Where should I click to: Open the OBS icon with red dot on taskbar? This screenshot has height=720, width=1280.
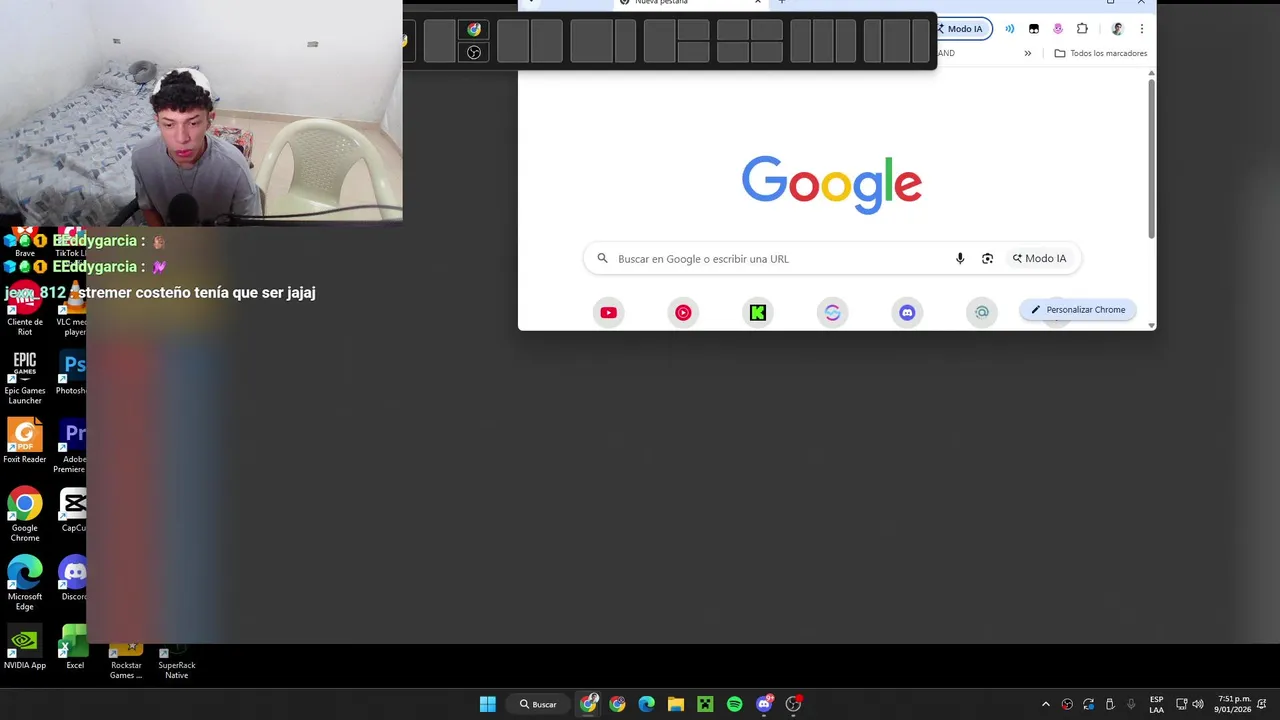point(793,704)
